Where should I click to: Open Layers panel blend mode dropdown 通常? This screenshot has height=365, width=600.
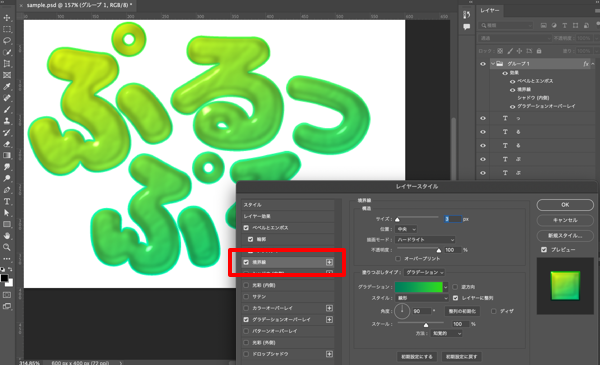(x=515, y=38)
